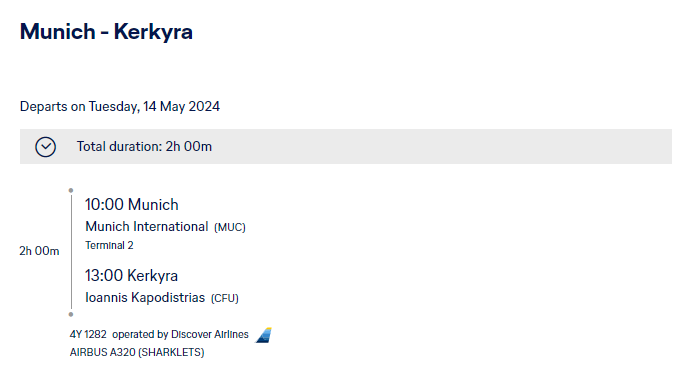This screenshot has height=366, width=693.
Task: Click the CFU airport code
Action: [x=225, y=298]
